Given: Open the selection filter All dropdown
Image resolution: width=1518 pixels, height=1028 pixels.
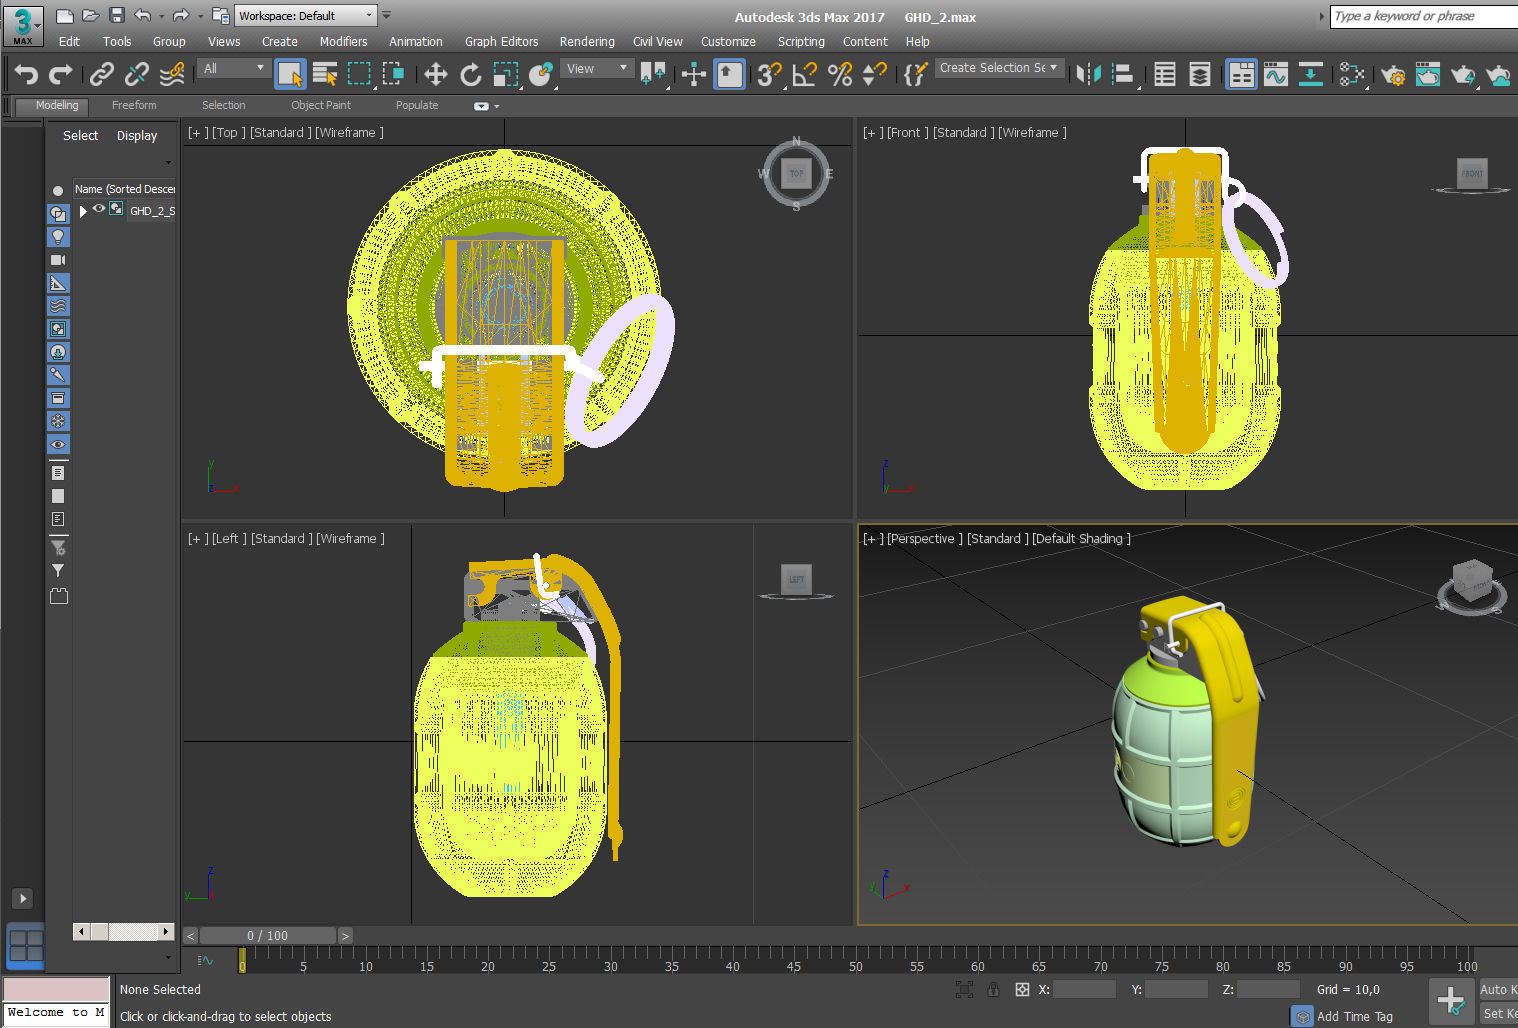Looking at the screenshot, I should (x=235, y=68).
